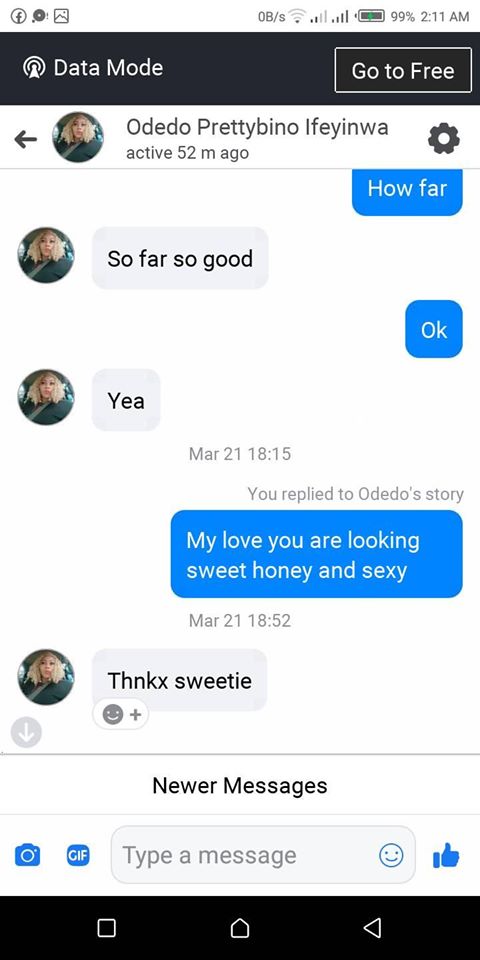
Task: Open emoji smiley in message field
Action: 391,855
